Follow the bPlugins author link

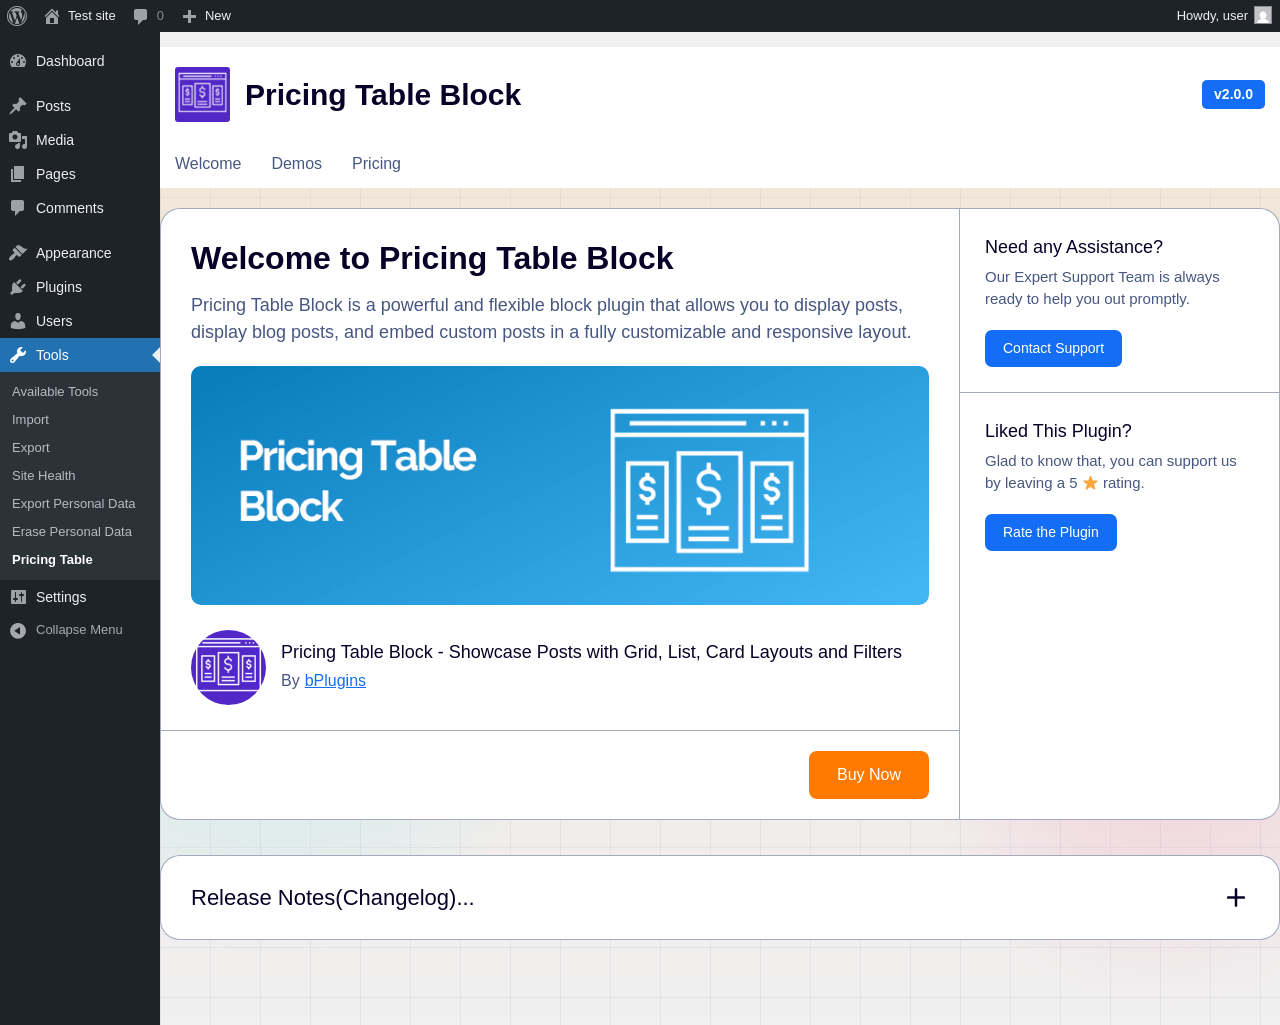point(335,680)
